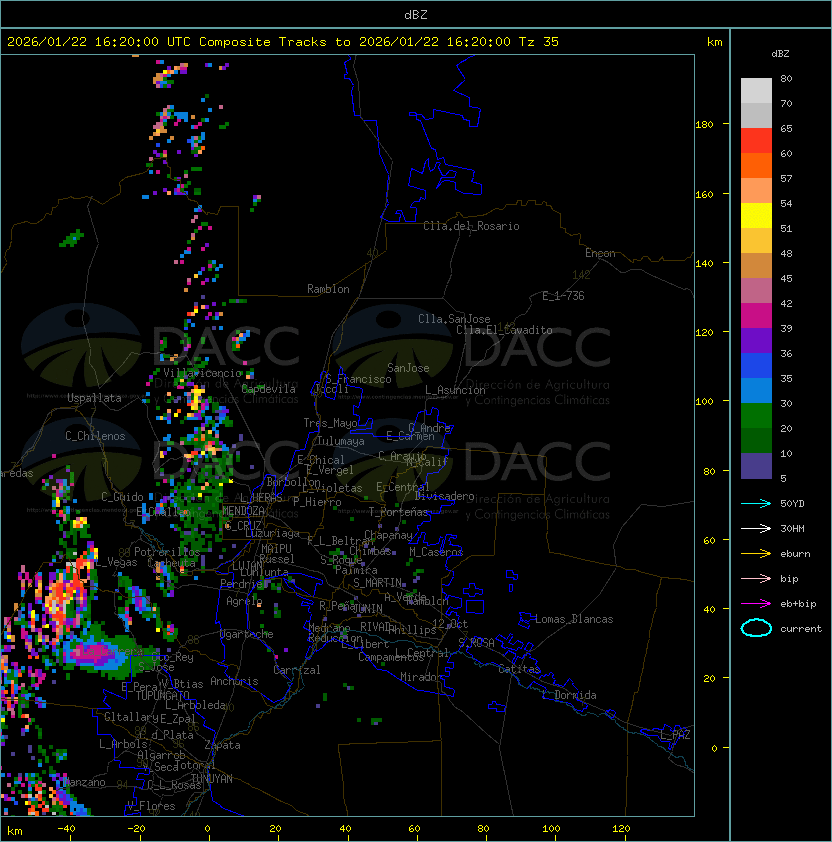832x842 pixels.
Task: Pick the orange 57-60 dBZ legend swatch
Action: 756,165
